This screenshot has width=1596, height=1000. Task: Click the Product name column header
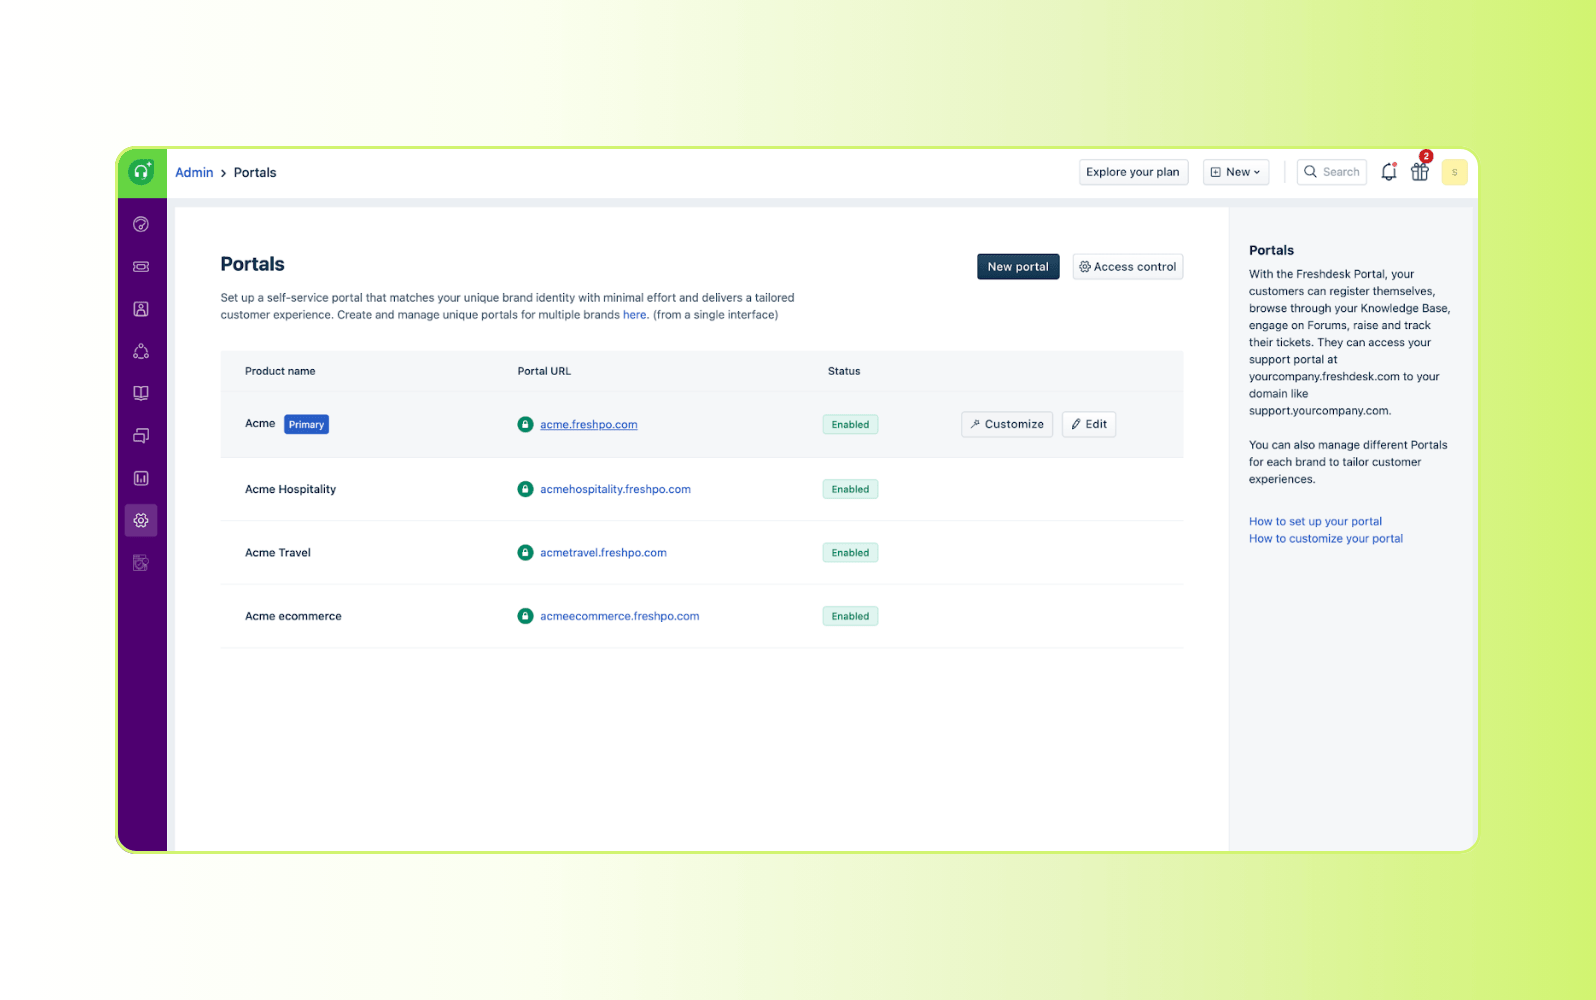point(280,371)
